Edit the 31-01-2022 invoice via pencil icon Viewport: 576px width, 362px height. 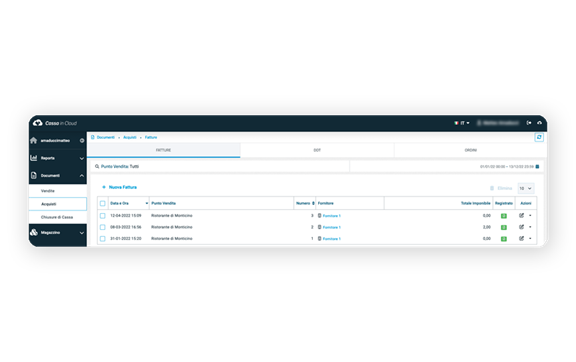pyautogui.click(x=521, y=238)
